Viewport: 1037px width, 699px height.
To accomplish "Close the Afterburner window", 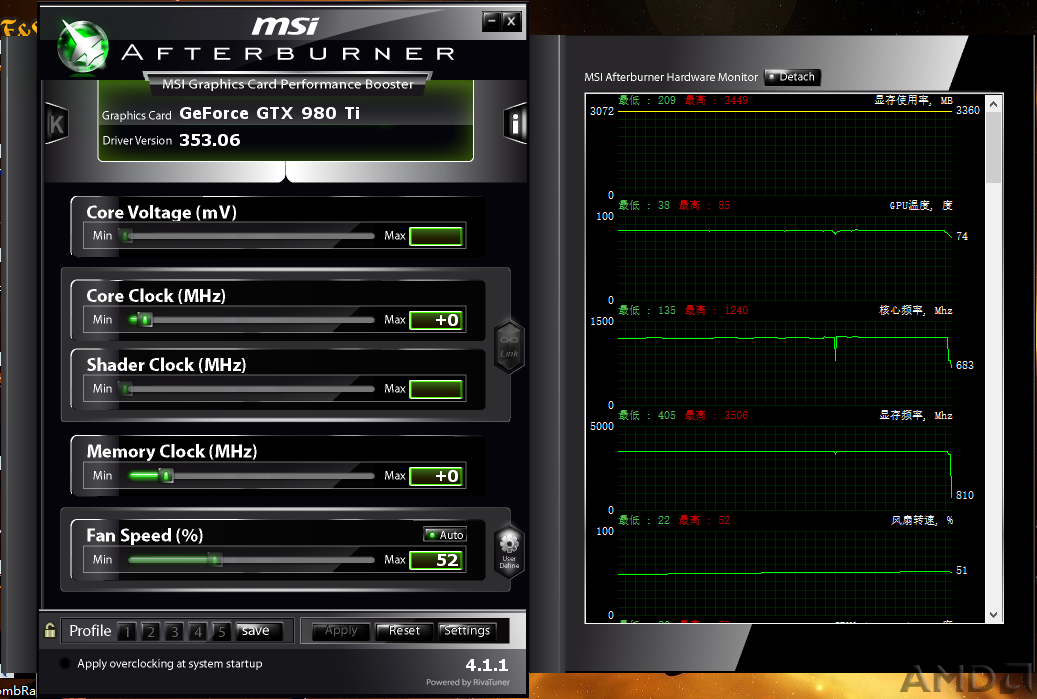I will coord(511,21).
